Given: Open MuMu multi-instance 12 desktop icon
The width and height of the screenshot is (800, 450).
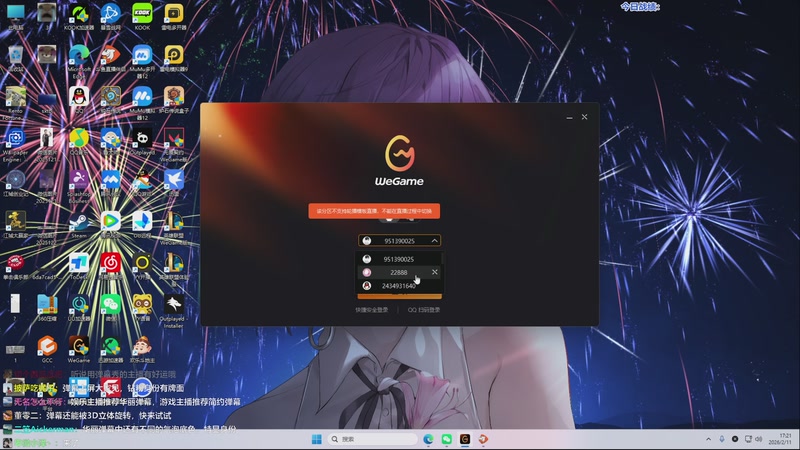Looking at the screenshot, I should click(x=142, y=61).
